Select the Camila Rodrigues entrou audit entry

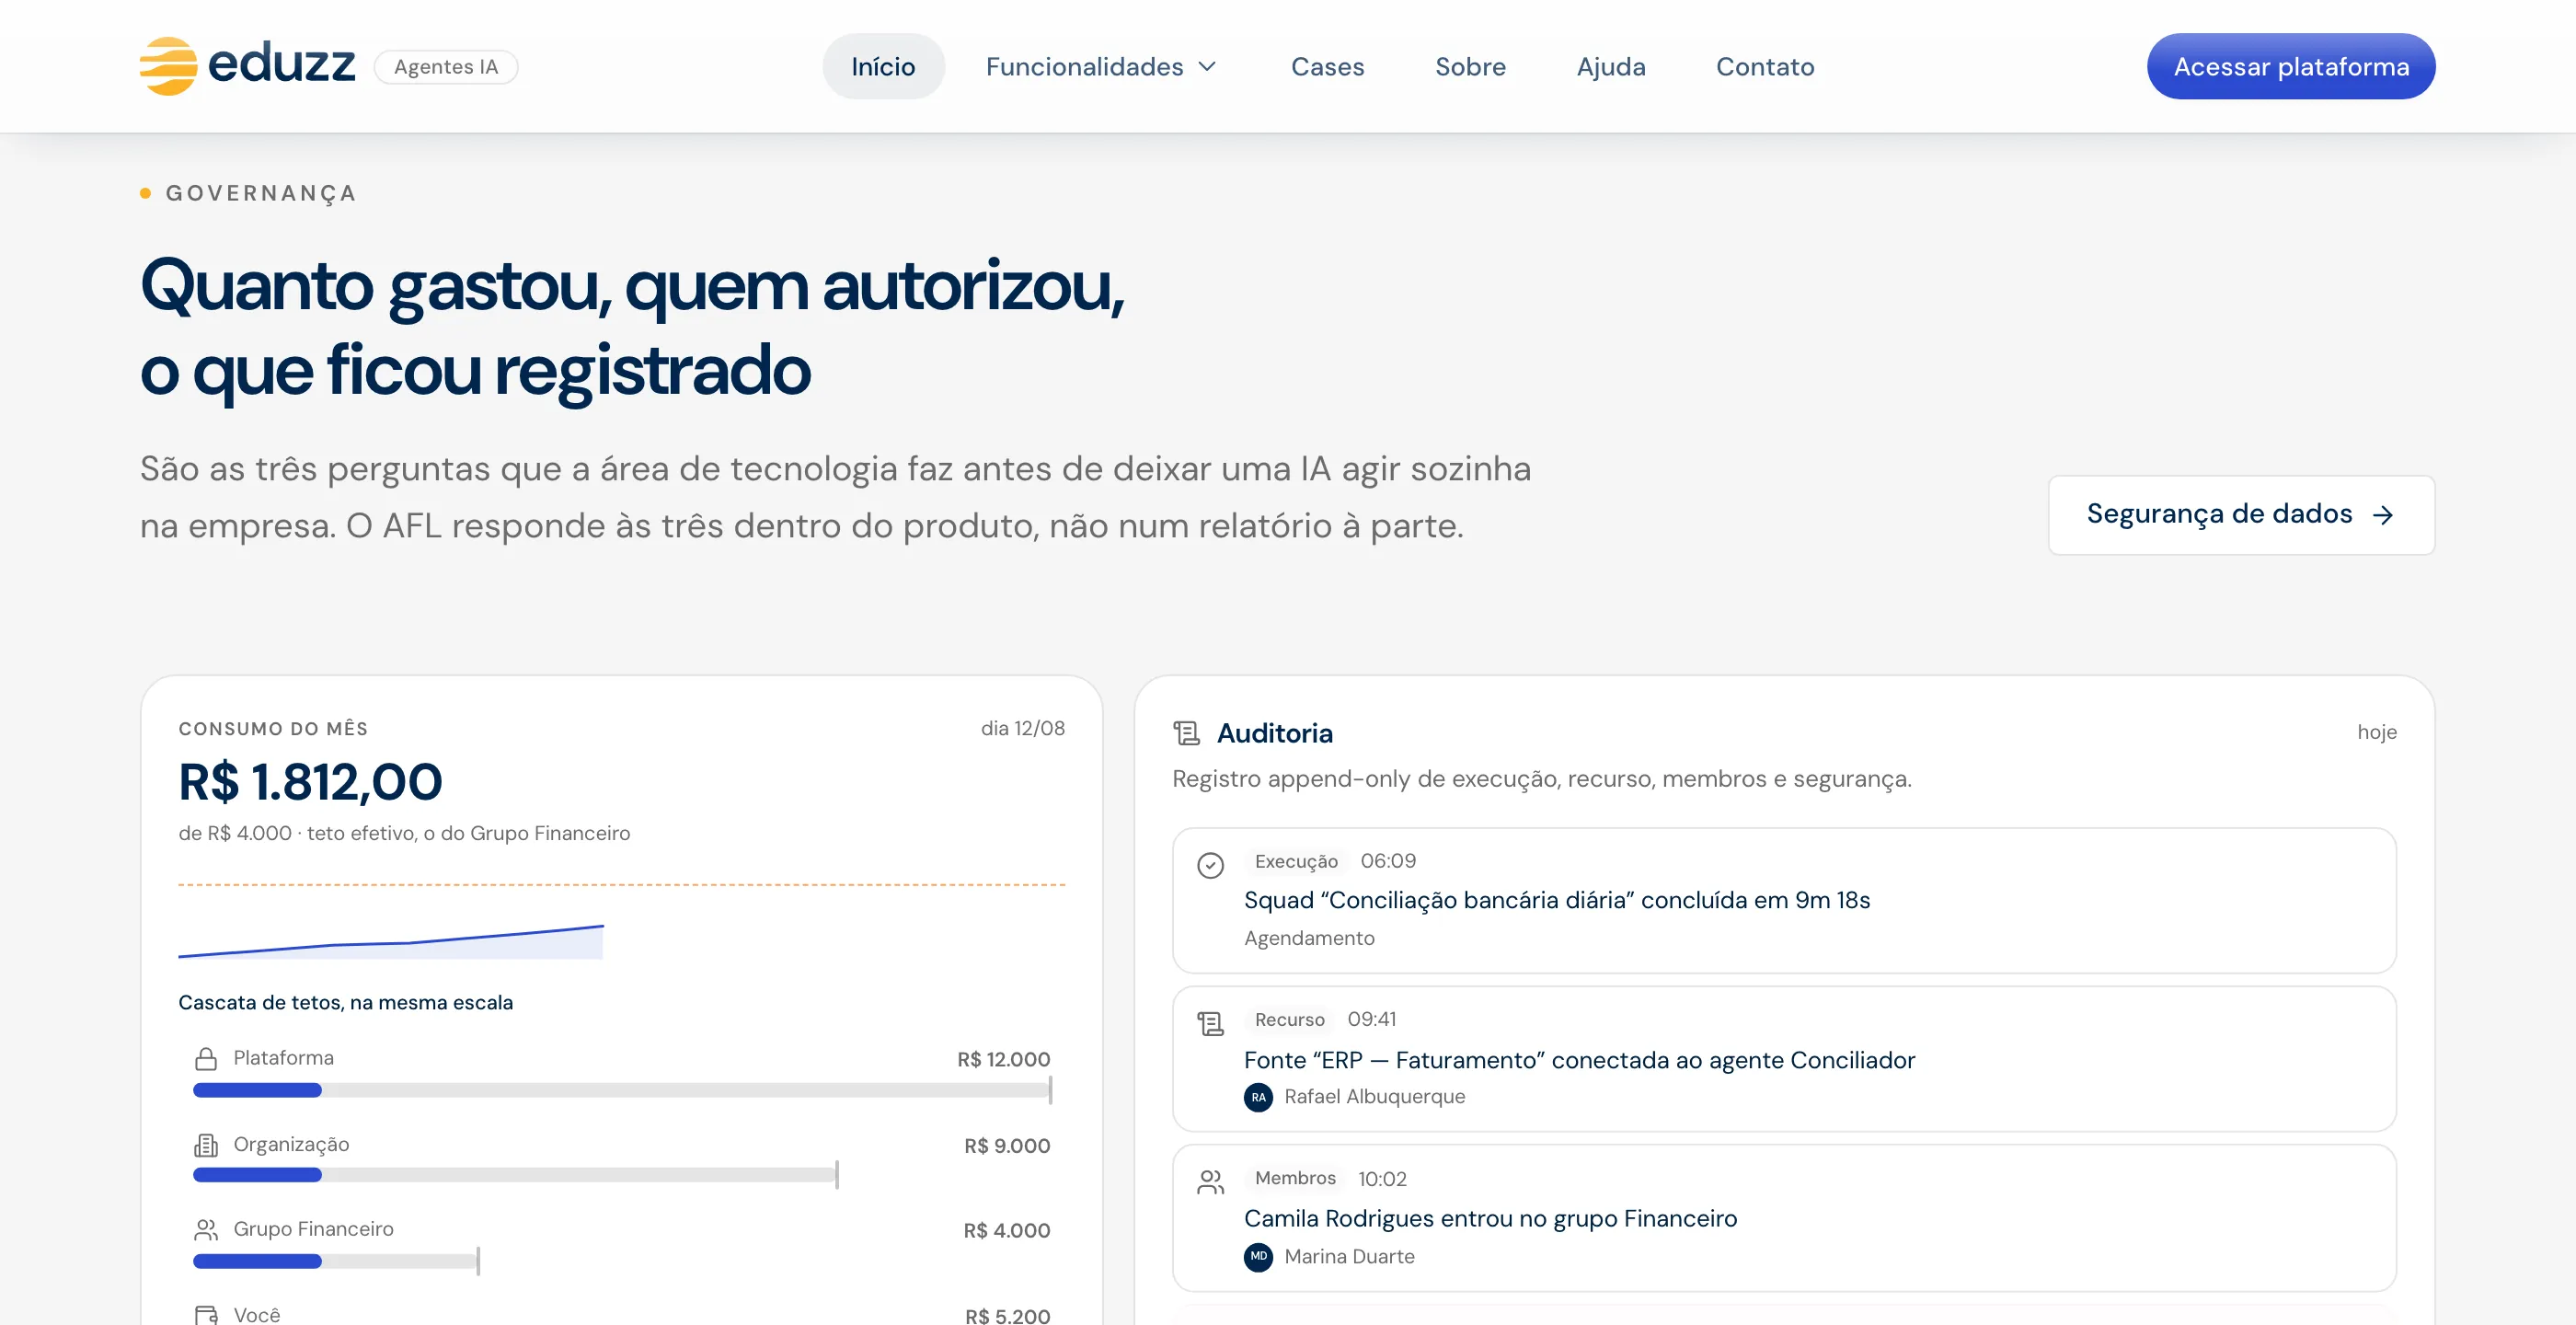[1784, 1218]
